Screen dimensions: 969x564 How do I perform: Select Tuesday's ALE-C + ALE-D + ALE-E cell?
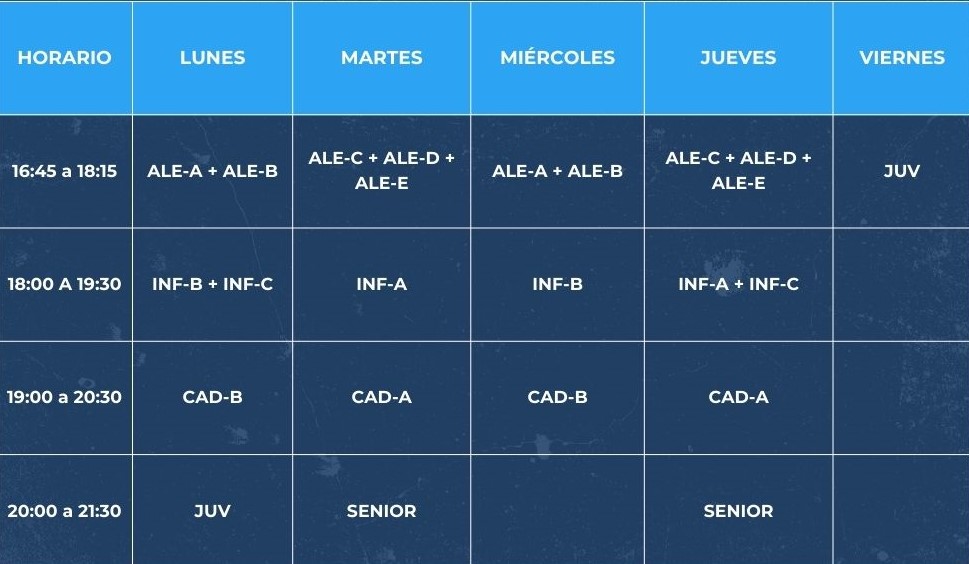tap(381, 171)
